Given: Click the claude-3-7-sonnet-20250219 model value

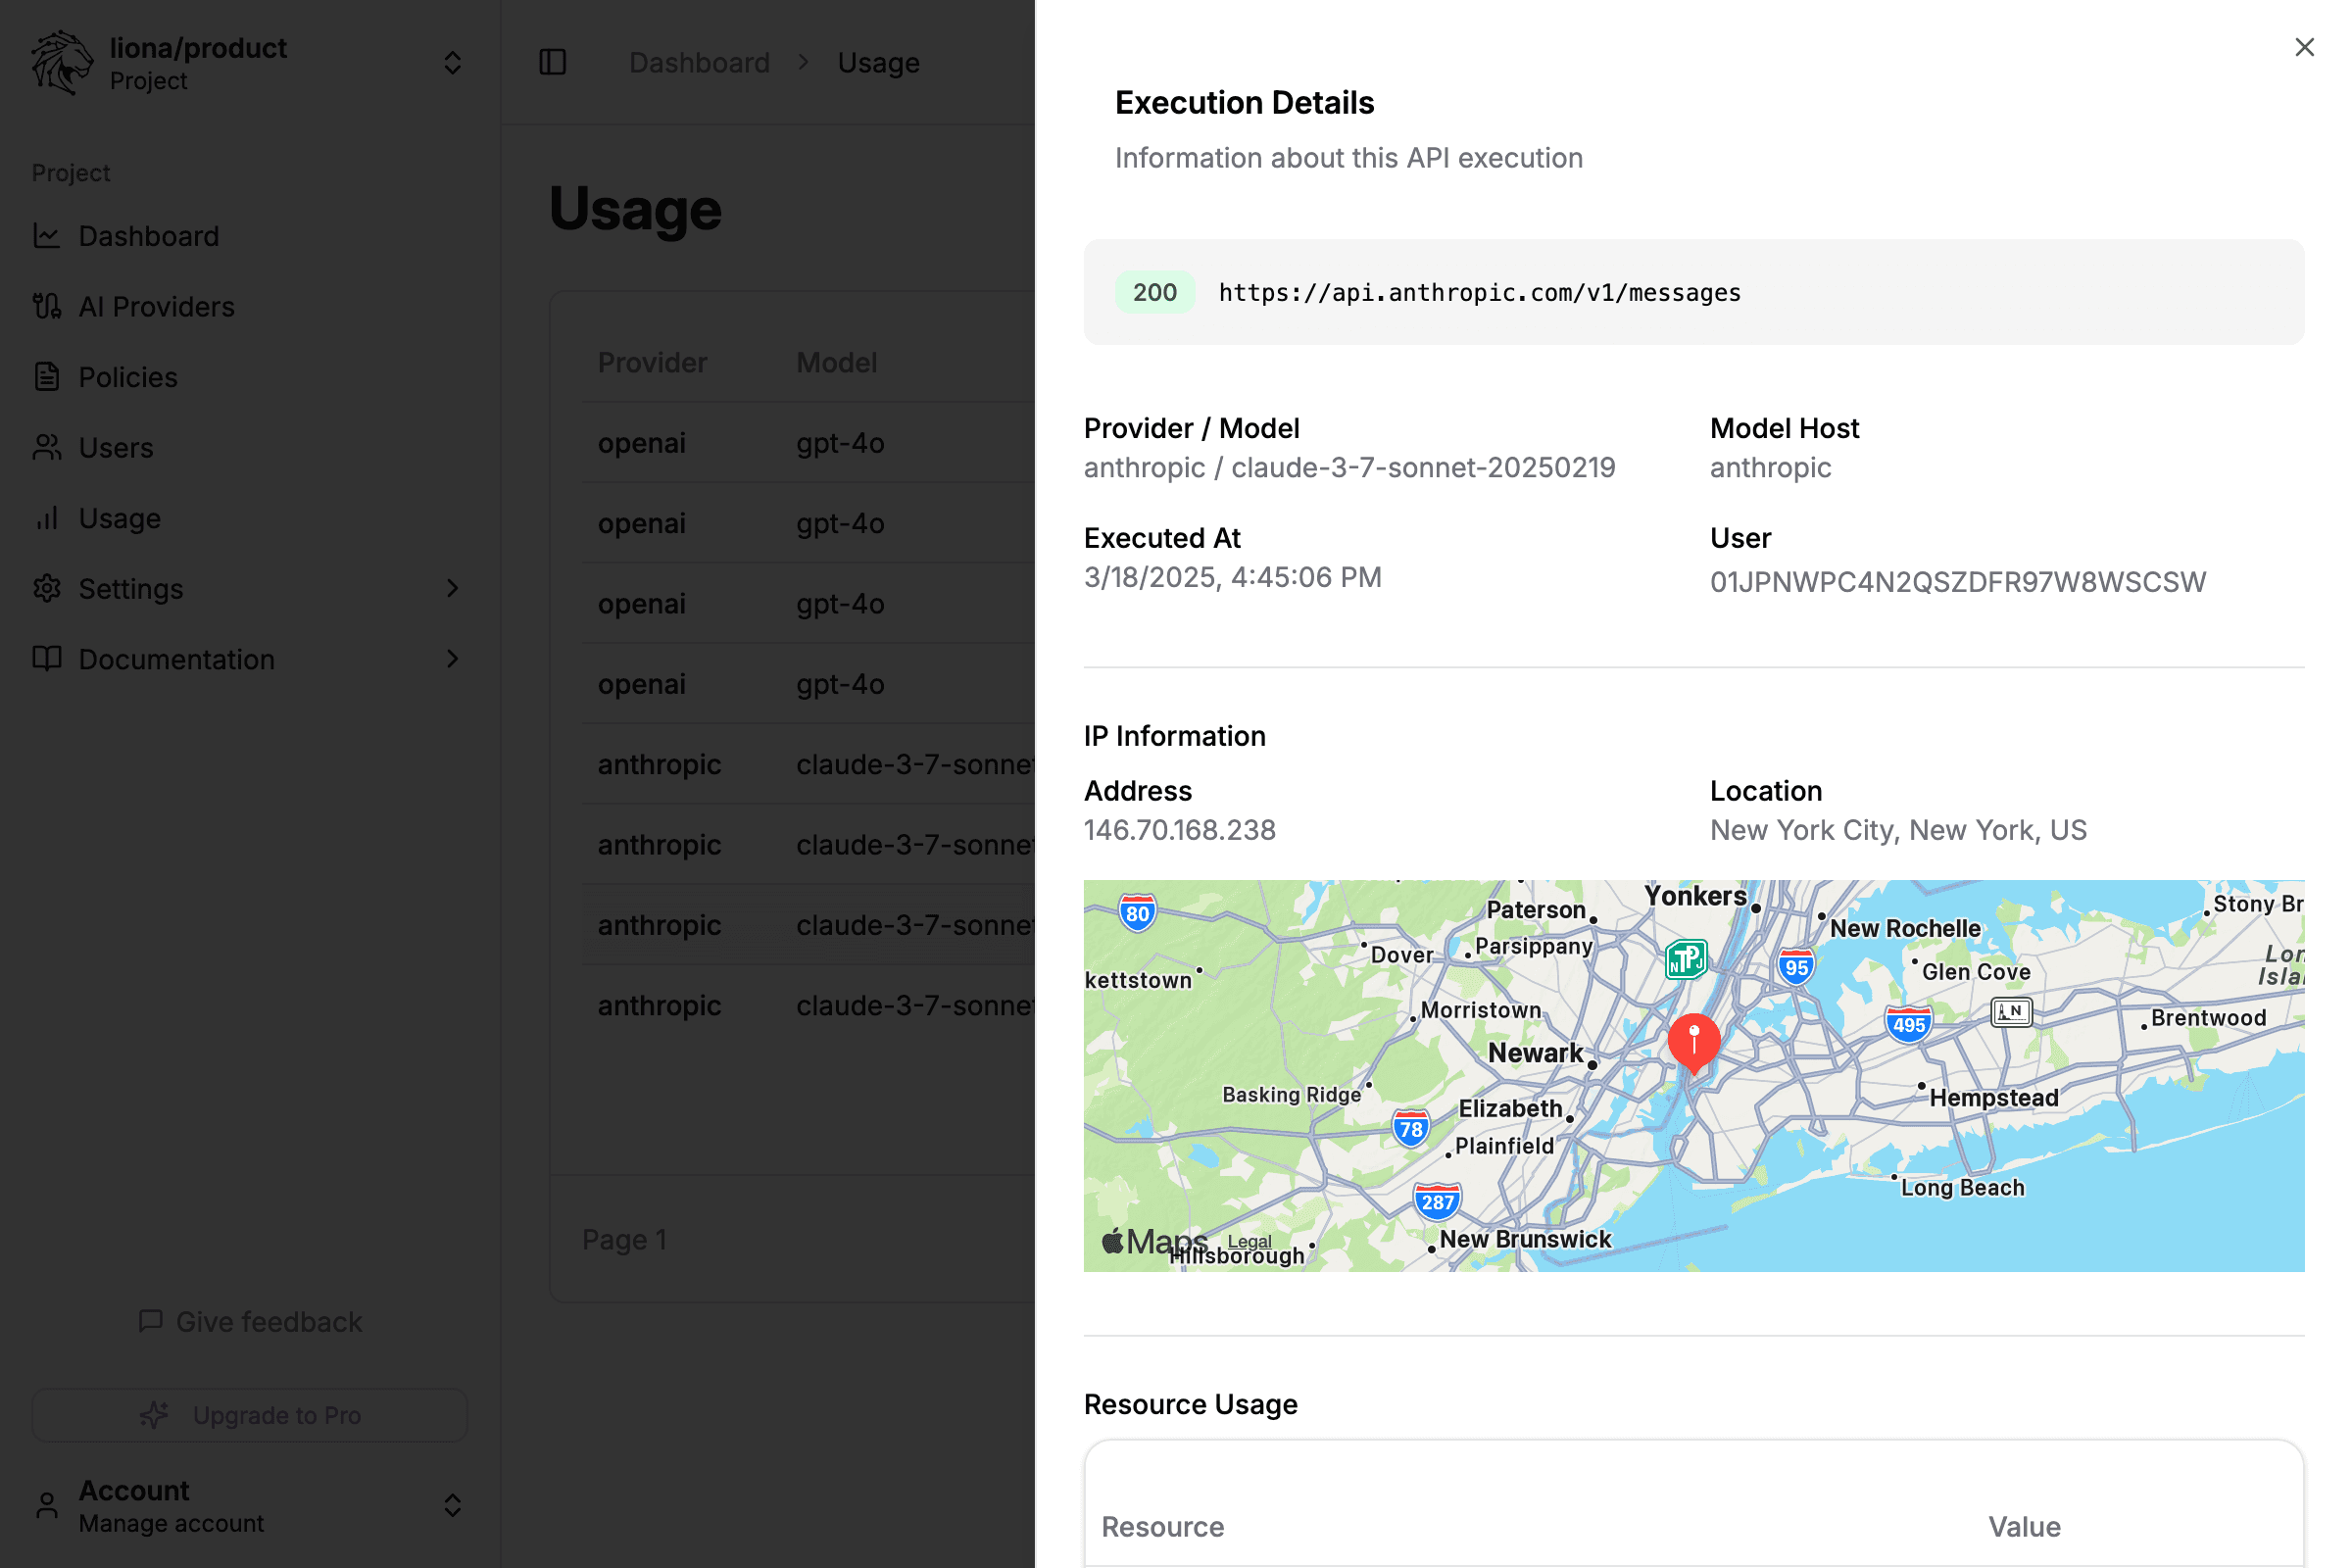Looking at the screenshot, I should (x=1422, y=467).
